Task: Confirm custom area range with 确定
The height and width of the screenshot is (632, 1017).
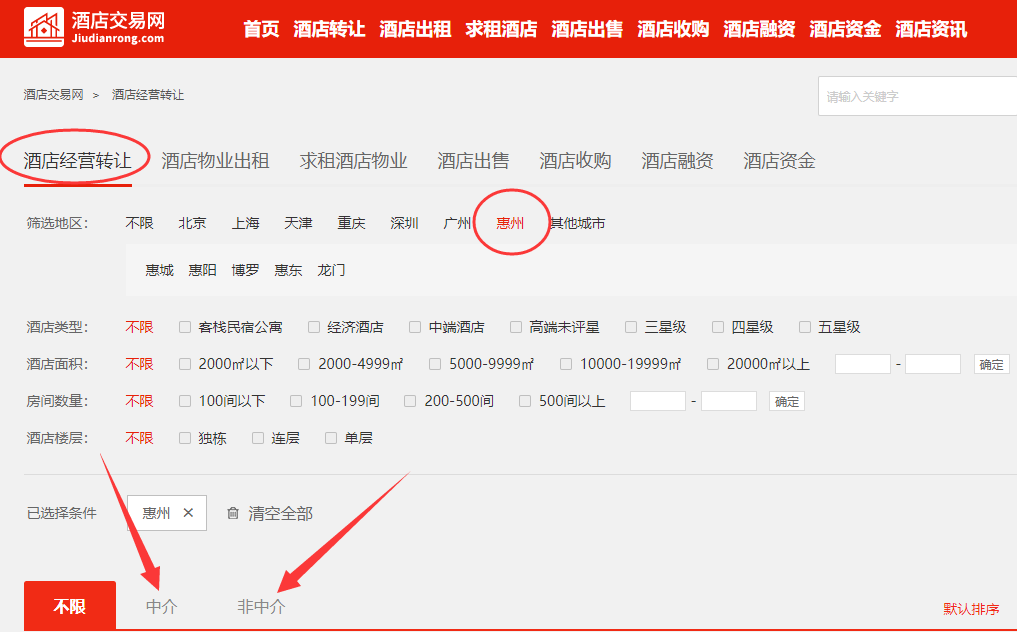Action: pyautogui.click(x=992, y=365)
